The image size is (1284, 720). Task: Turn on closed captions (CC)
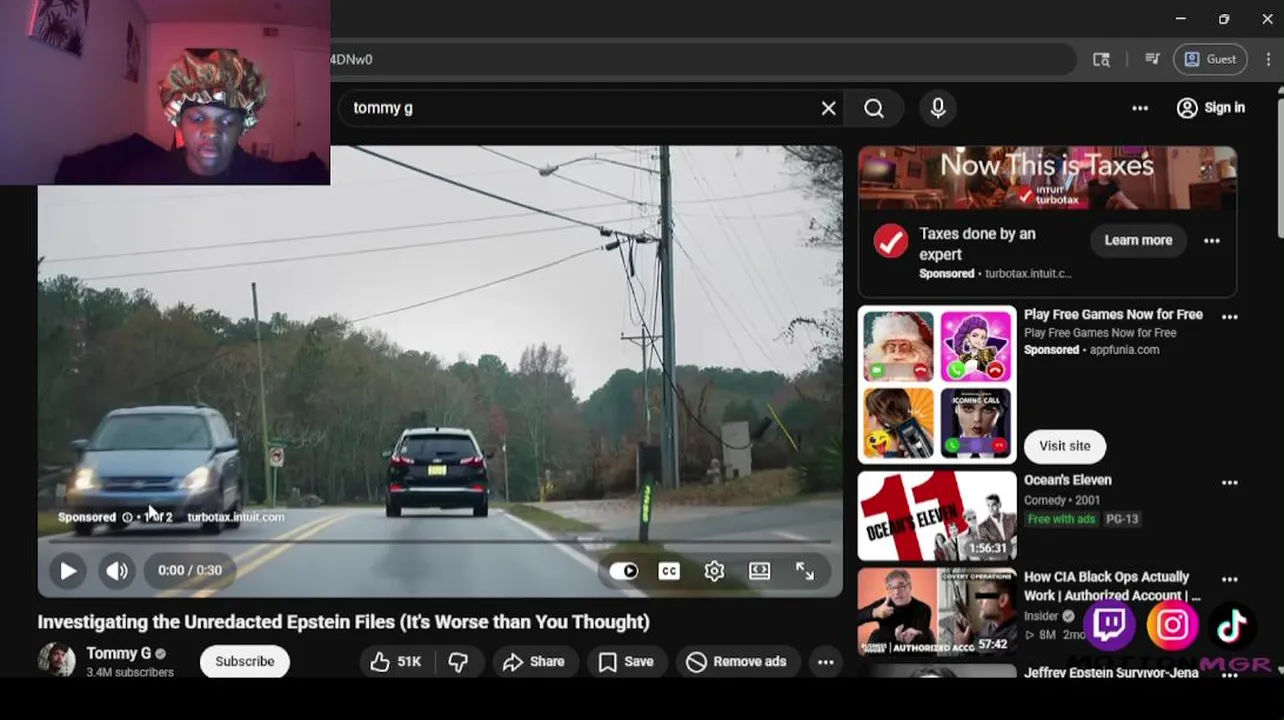click(669, 571)
